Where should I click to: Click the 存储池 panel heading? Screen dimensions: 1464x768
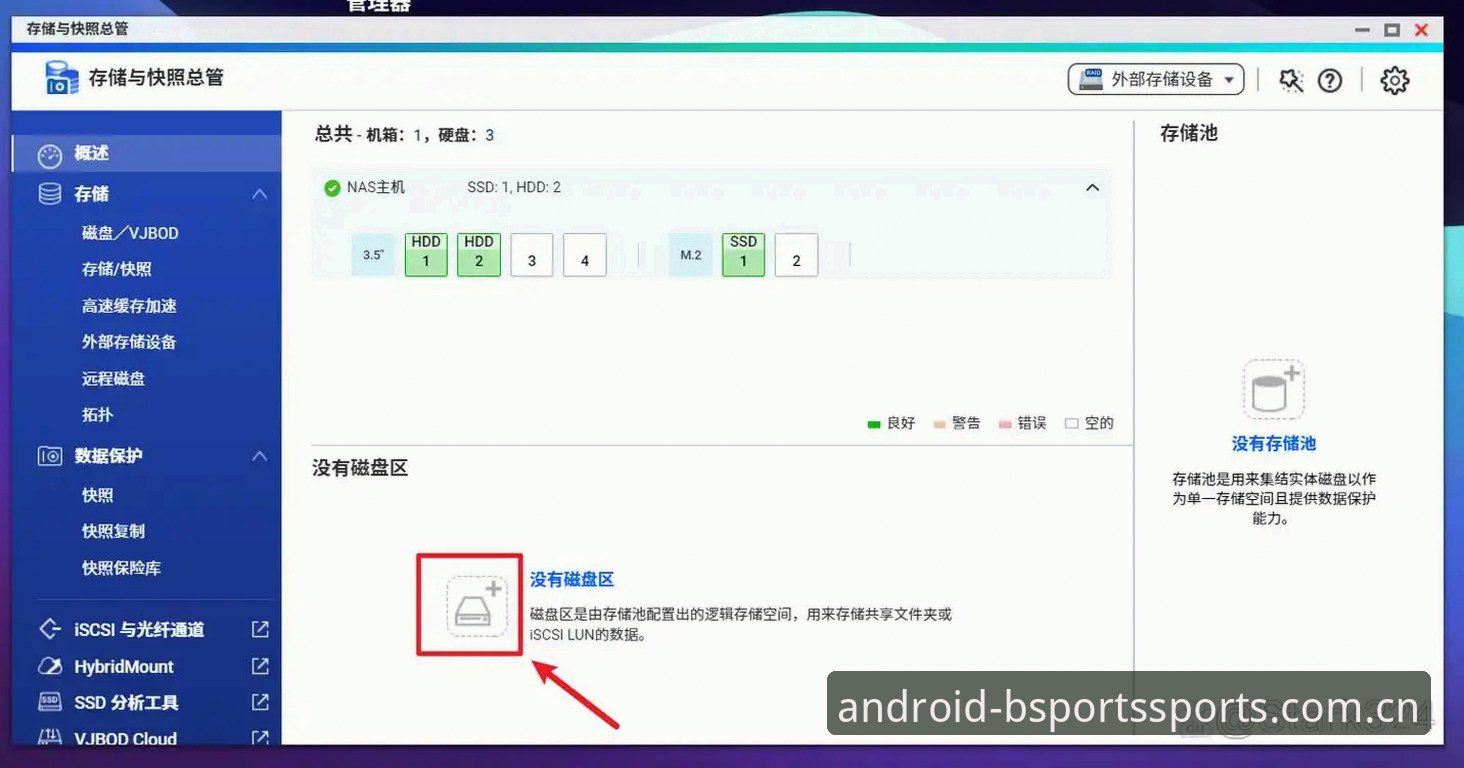click(x=1189, y=133)
